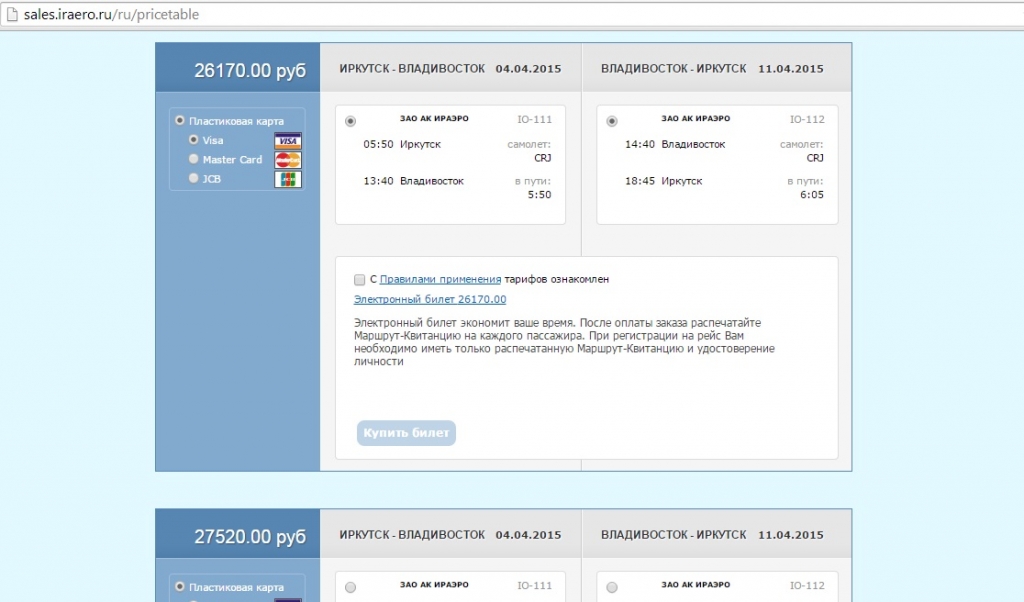Click ВЛАДИВОСТОК - ИРКУТСК 11.04.2015 top header
The width and height of the screenshot is (1024, 602).
click(x=712, y=69)
